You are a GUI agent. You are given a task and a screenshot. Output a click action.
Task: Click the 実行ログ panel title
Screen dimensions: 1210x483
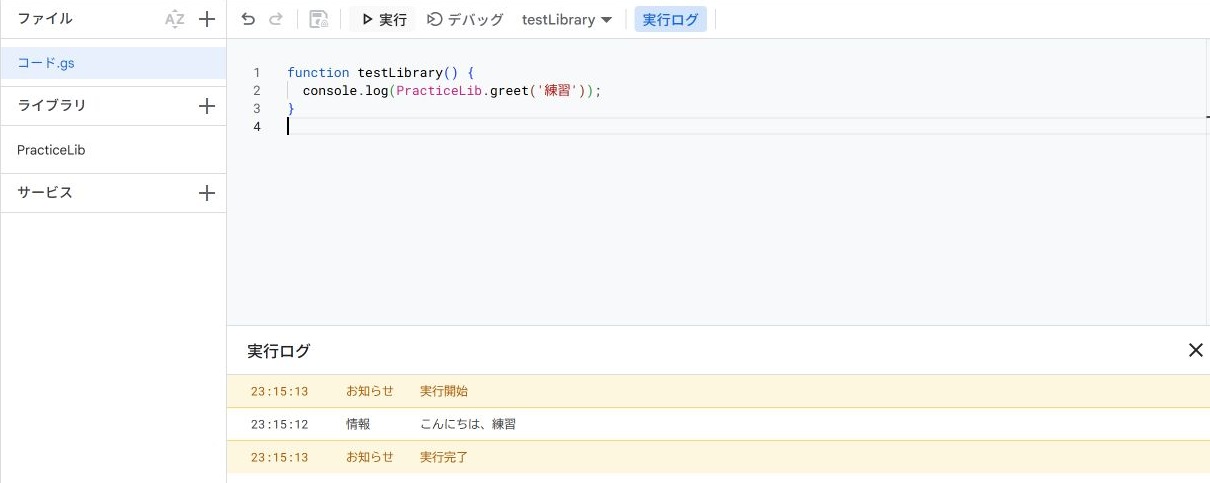click(x=279, y=351)
